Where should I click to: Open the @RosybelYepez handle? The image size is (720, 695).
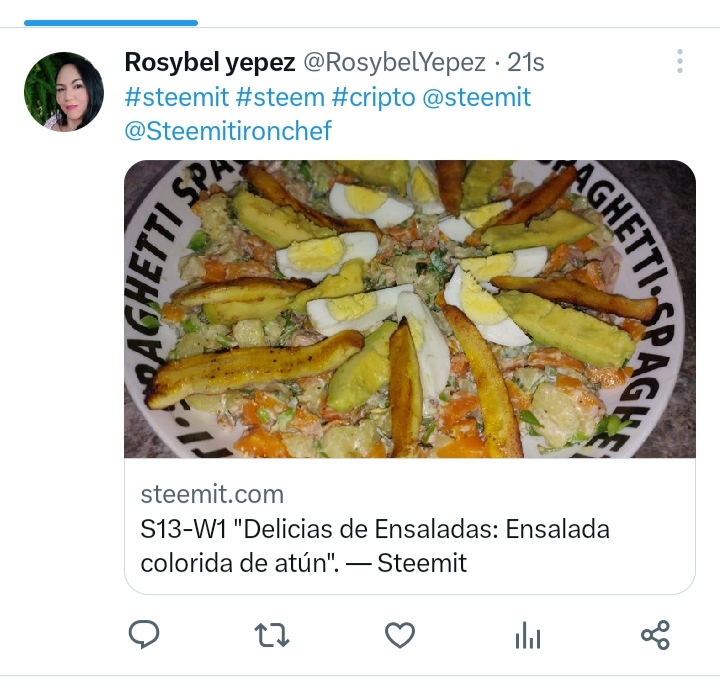coord(394,62)
